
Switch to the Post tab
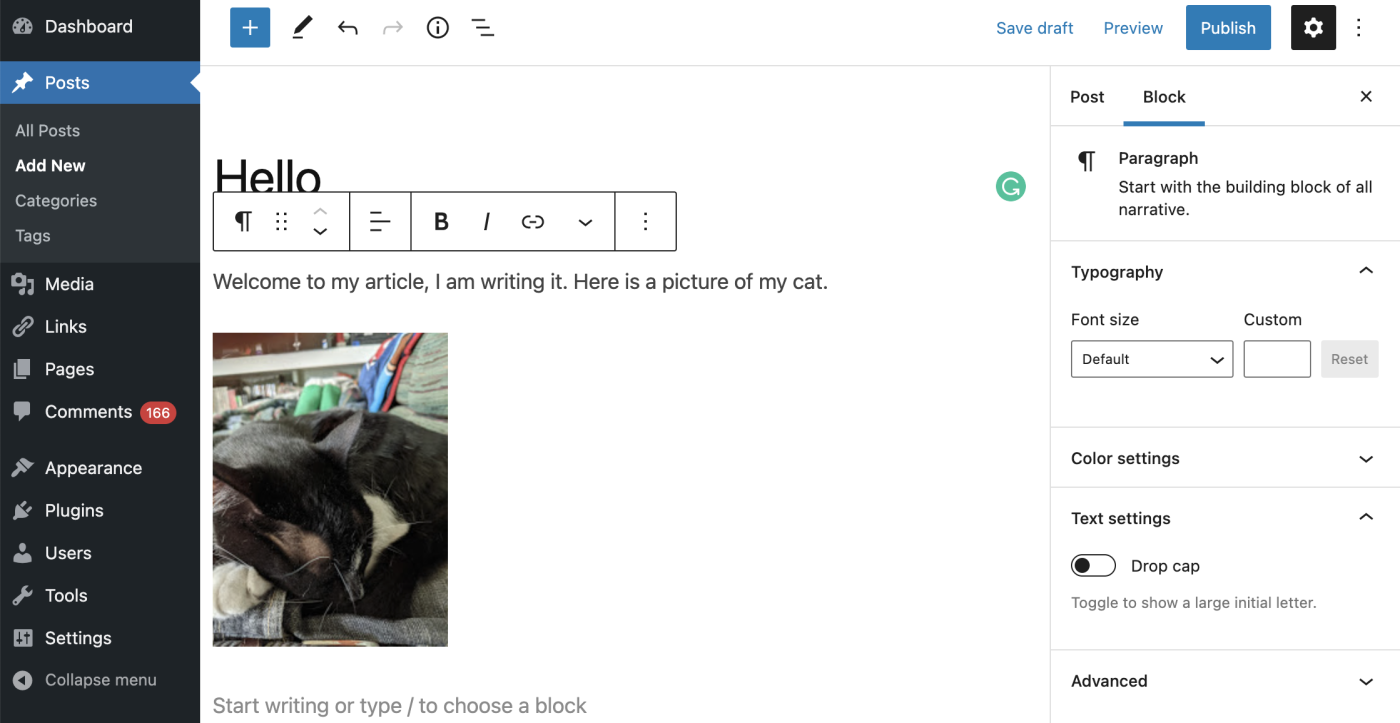click(1087, 97)
